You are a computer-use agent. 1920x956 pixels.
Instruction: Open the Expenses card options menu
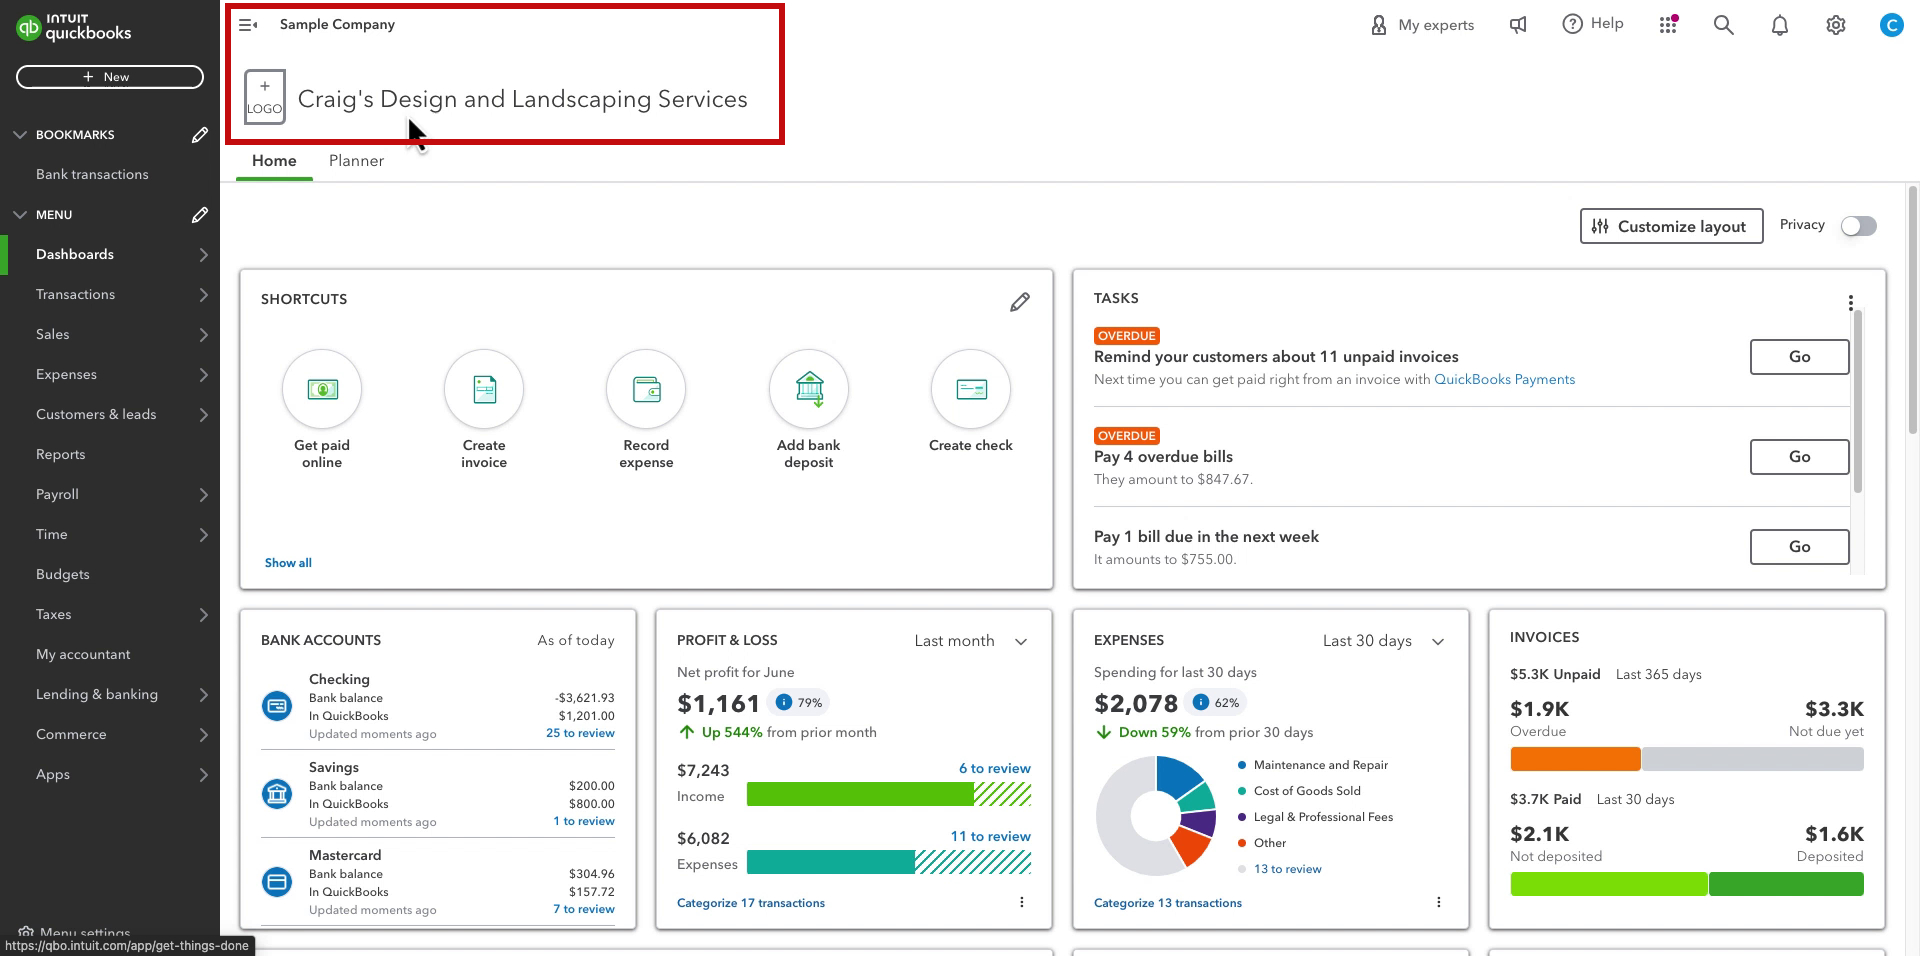1438,902
